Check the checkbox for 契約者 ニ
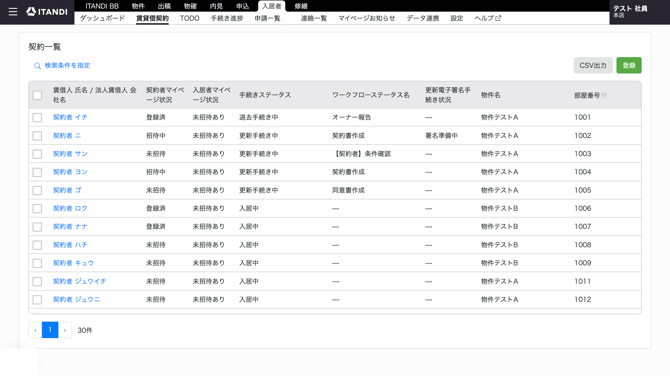 (37, 136)
